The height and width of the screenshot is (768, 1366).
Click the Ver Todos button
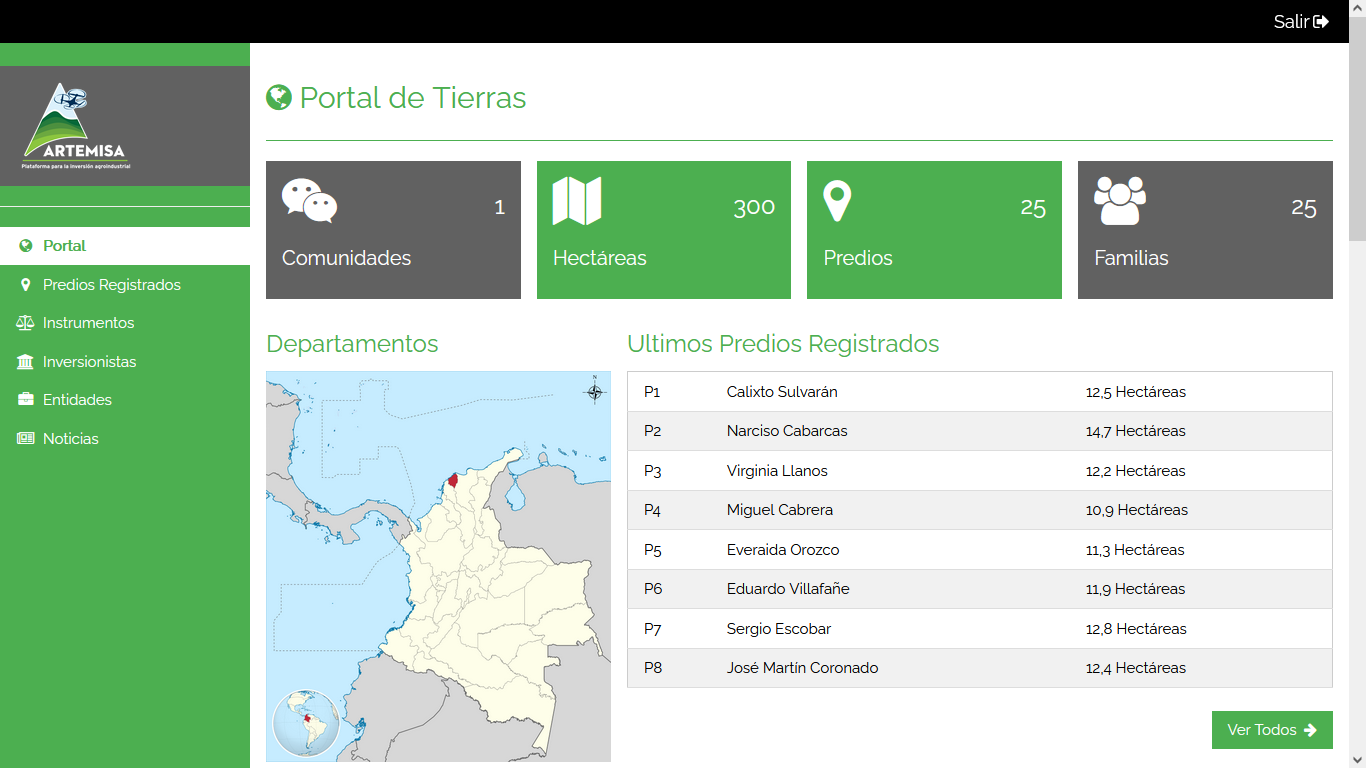pos(1272,730)
